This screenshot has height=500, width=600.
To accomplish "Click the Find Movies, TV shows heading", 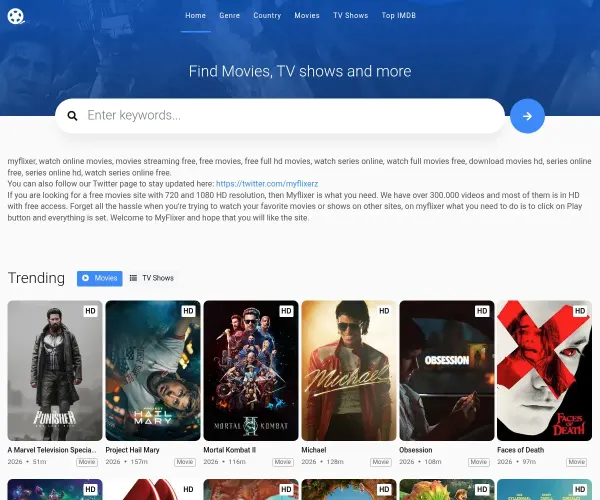I will 300,72.
